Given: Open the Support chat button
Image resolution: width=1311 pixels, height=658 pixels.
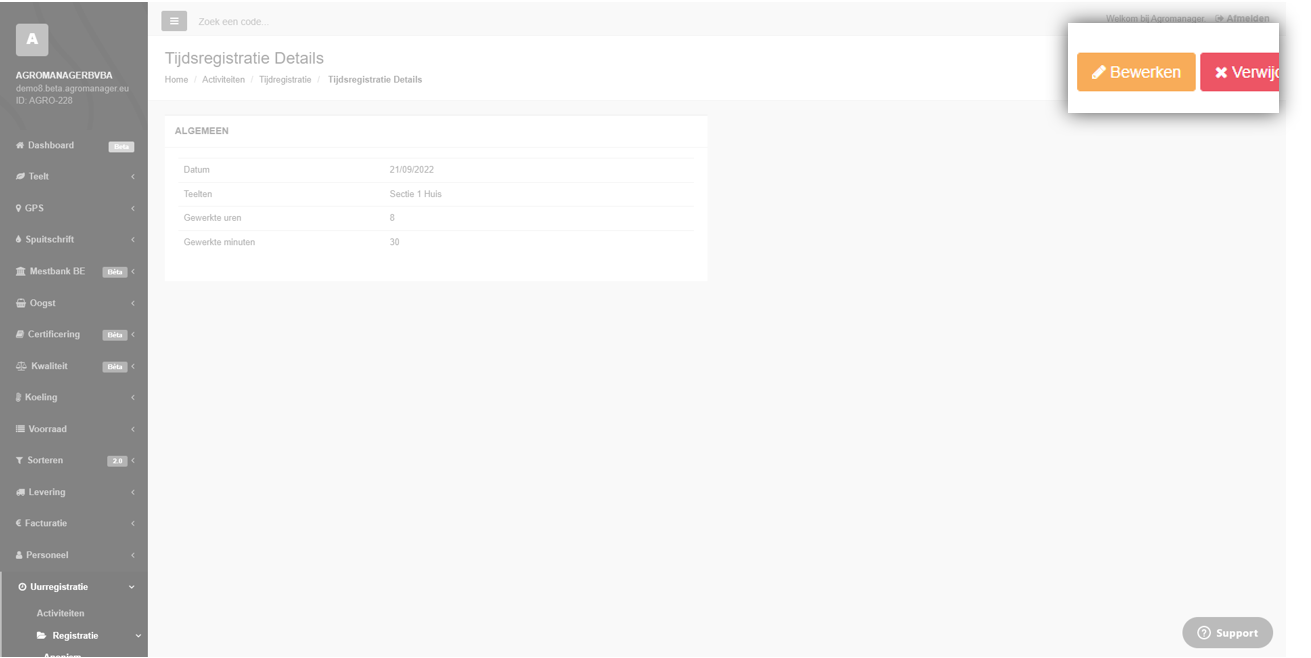Looking at the screenshot, I should click(x=1227, y=633).
